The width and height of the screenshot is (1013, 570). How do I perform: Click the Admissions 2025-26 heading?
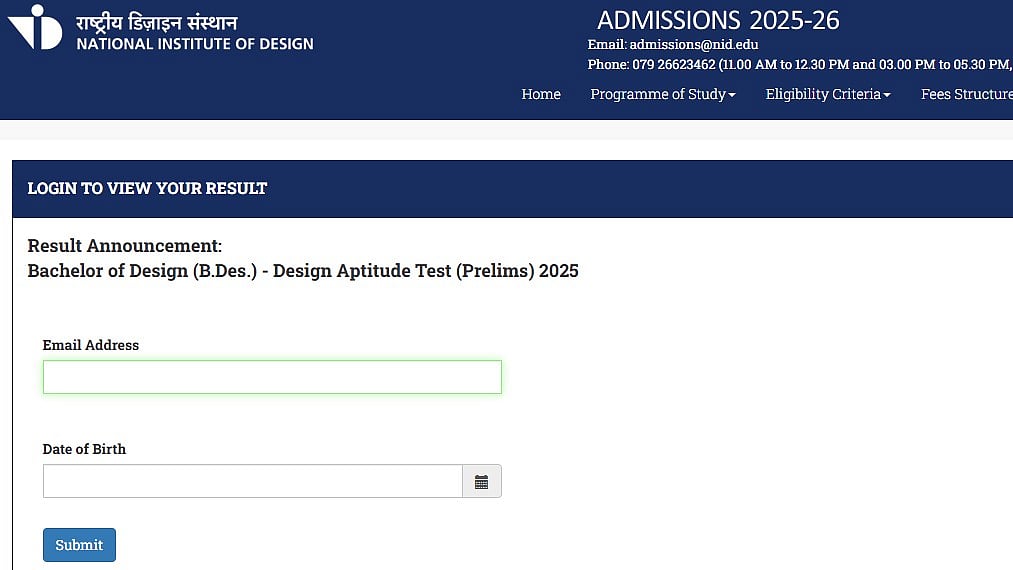coord(718,20)
